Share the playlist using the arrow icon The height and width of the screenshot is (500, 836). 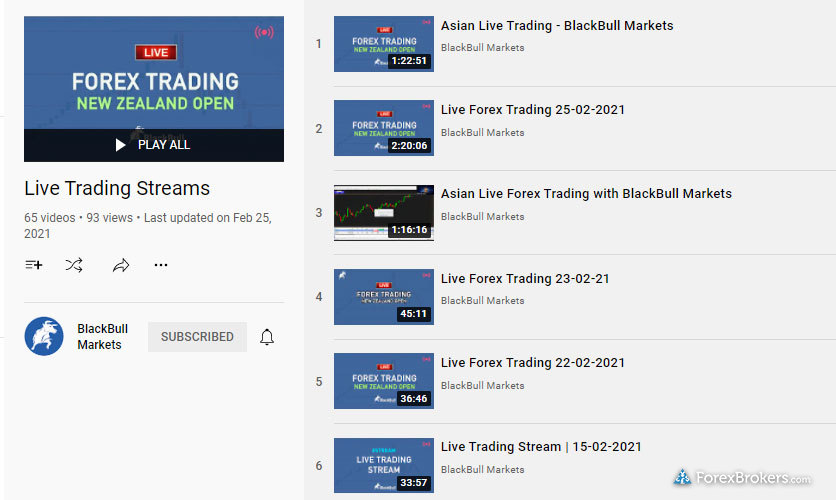coord(121,265)
